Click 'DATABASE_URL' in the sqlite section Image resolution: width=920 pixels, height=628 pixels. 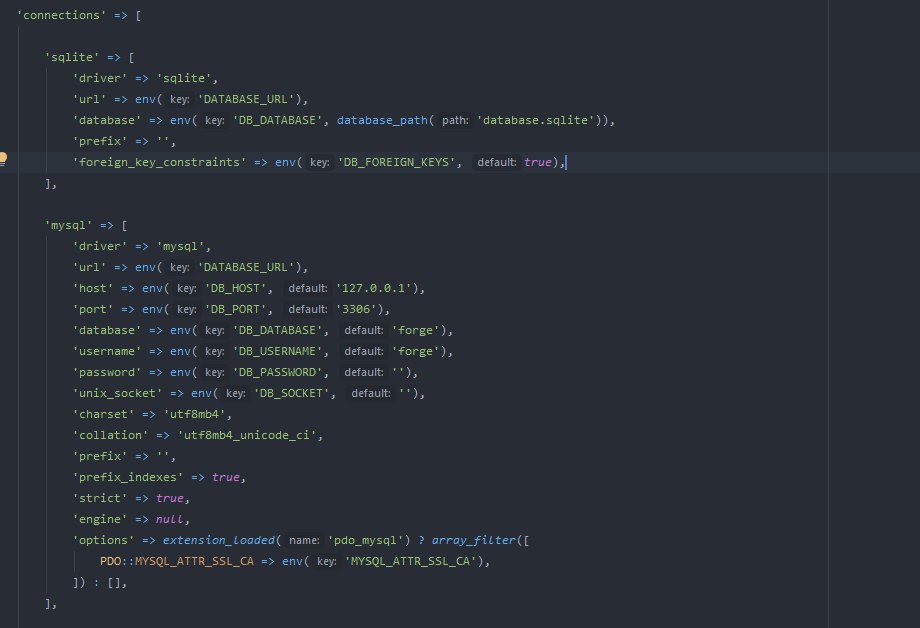(245, 99)
